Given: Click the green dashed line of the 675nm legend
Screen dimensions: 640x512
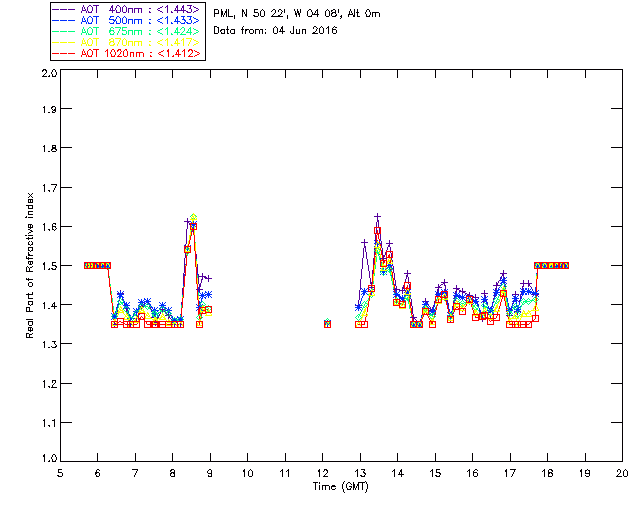Looking at the screenshot, I should [x=64, y=31].
